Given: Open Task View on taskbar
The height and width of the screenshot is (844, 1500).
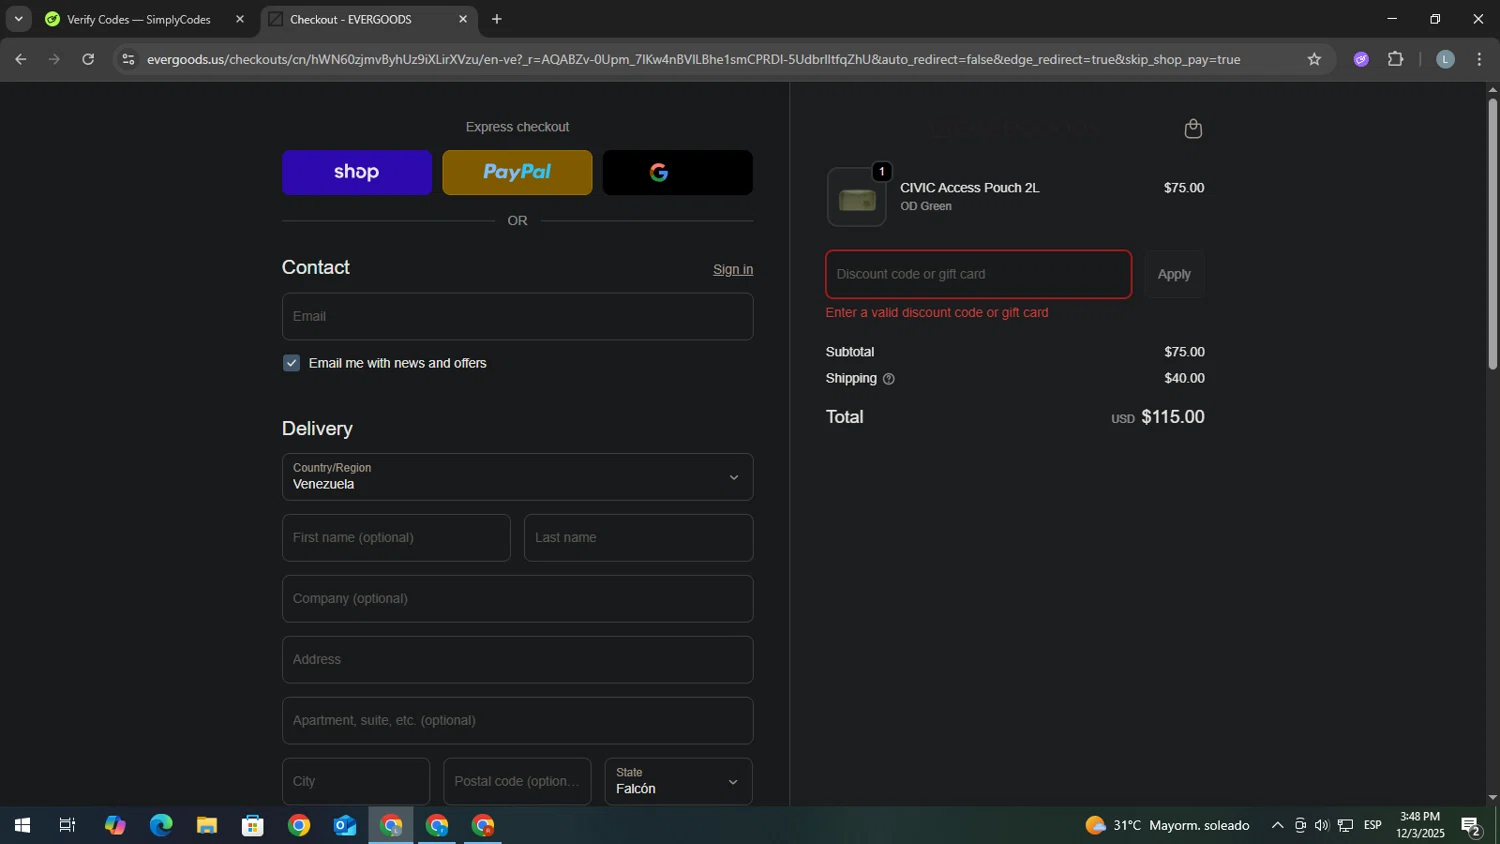Looking at the screenshot, I should 68,825.
